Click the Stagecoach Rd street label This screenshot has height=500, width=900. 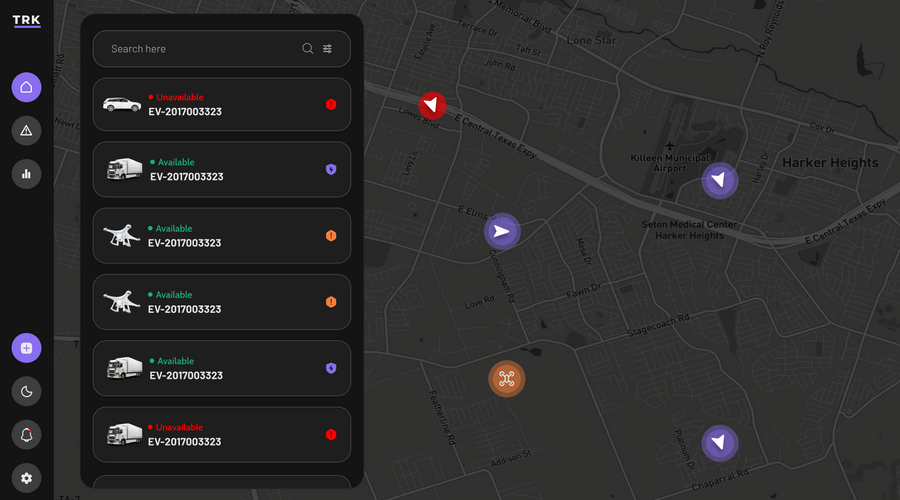click(x=658, y=325)
